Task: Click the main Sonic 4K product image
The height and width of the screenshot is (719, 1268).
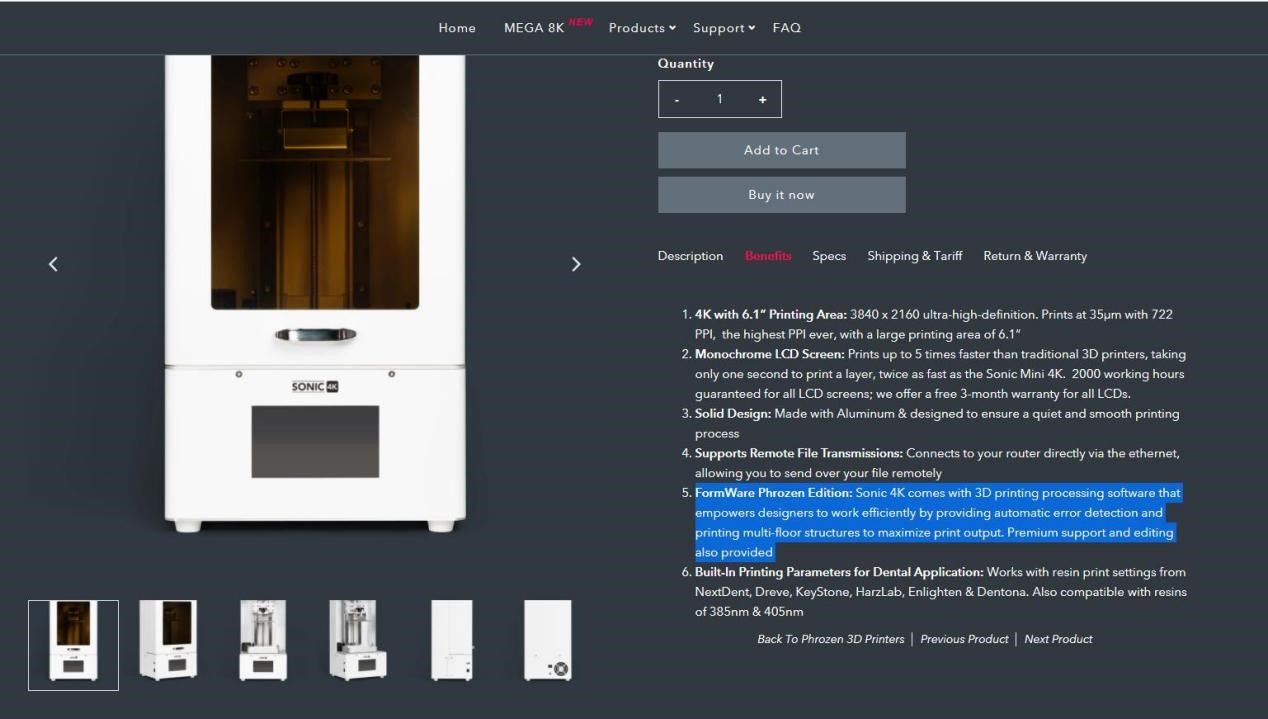Action: pyautogui.click(x=315, y=293)
